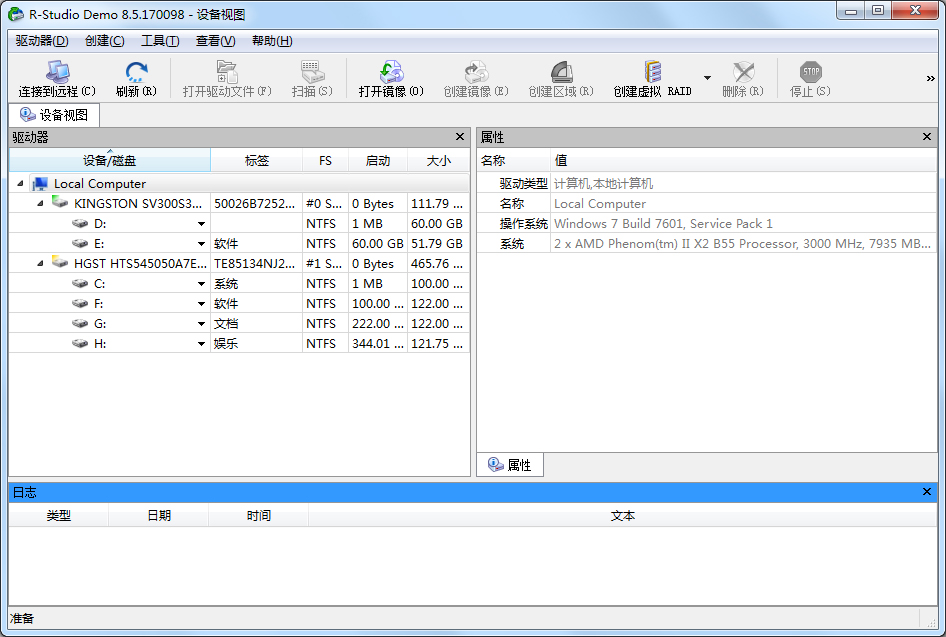Sort by the FS column header
This screenshot has height=637, width=946.
coord(325,160)
